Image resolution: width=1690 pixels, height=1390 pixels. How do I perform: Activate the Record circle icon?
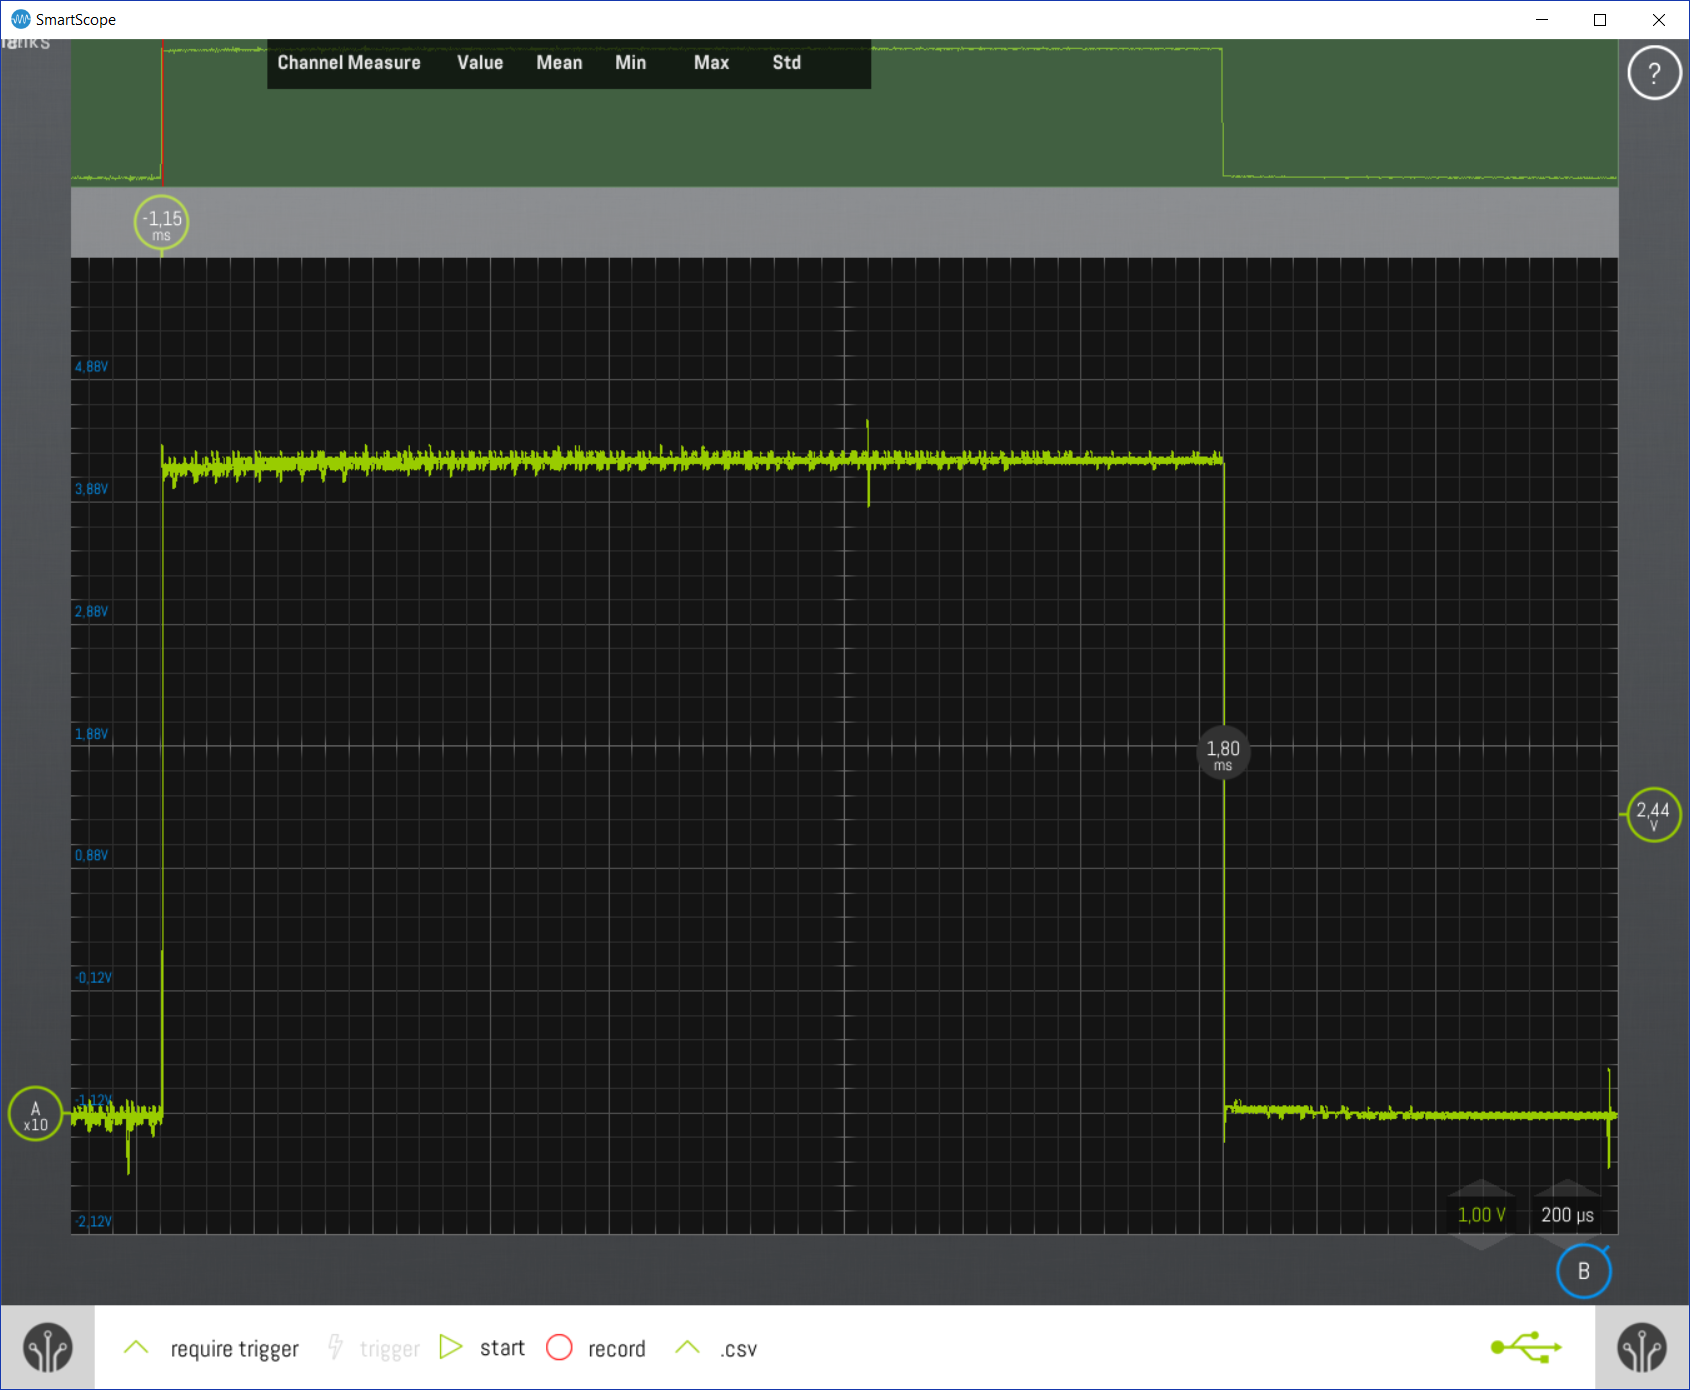tap(560, 1347)
